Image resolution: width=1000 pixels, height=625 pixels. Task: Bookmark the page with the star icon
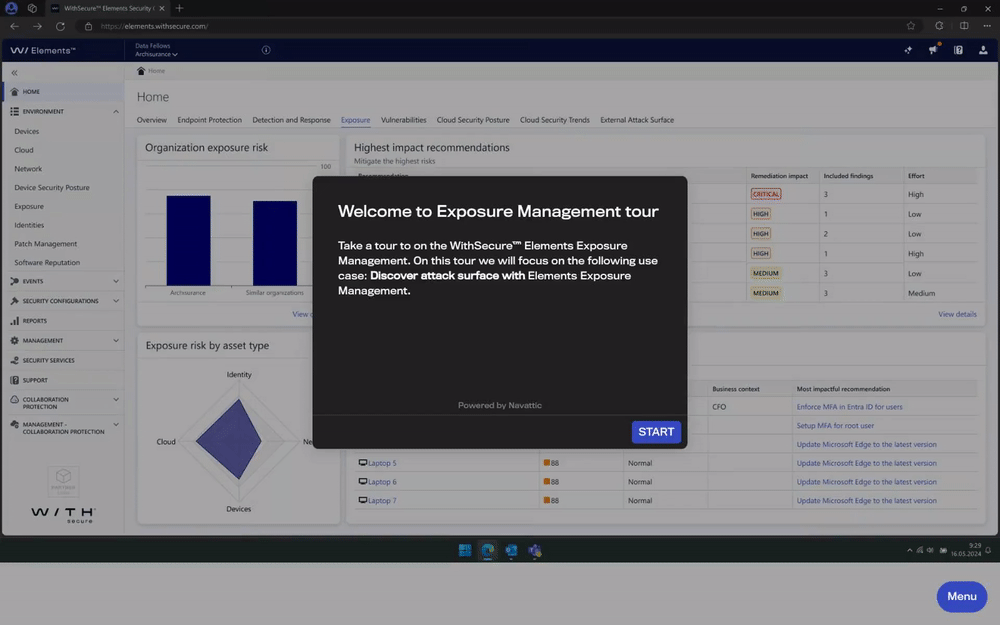911,26
